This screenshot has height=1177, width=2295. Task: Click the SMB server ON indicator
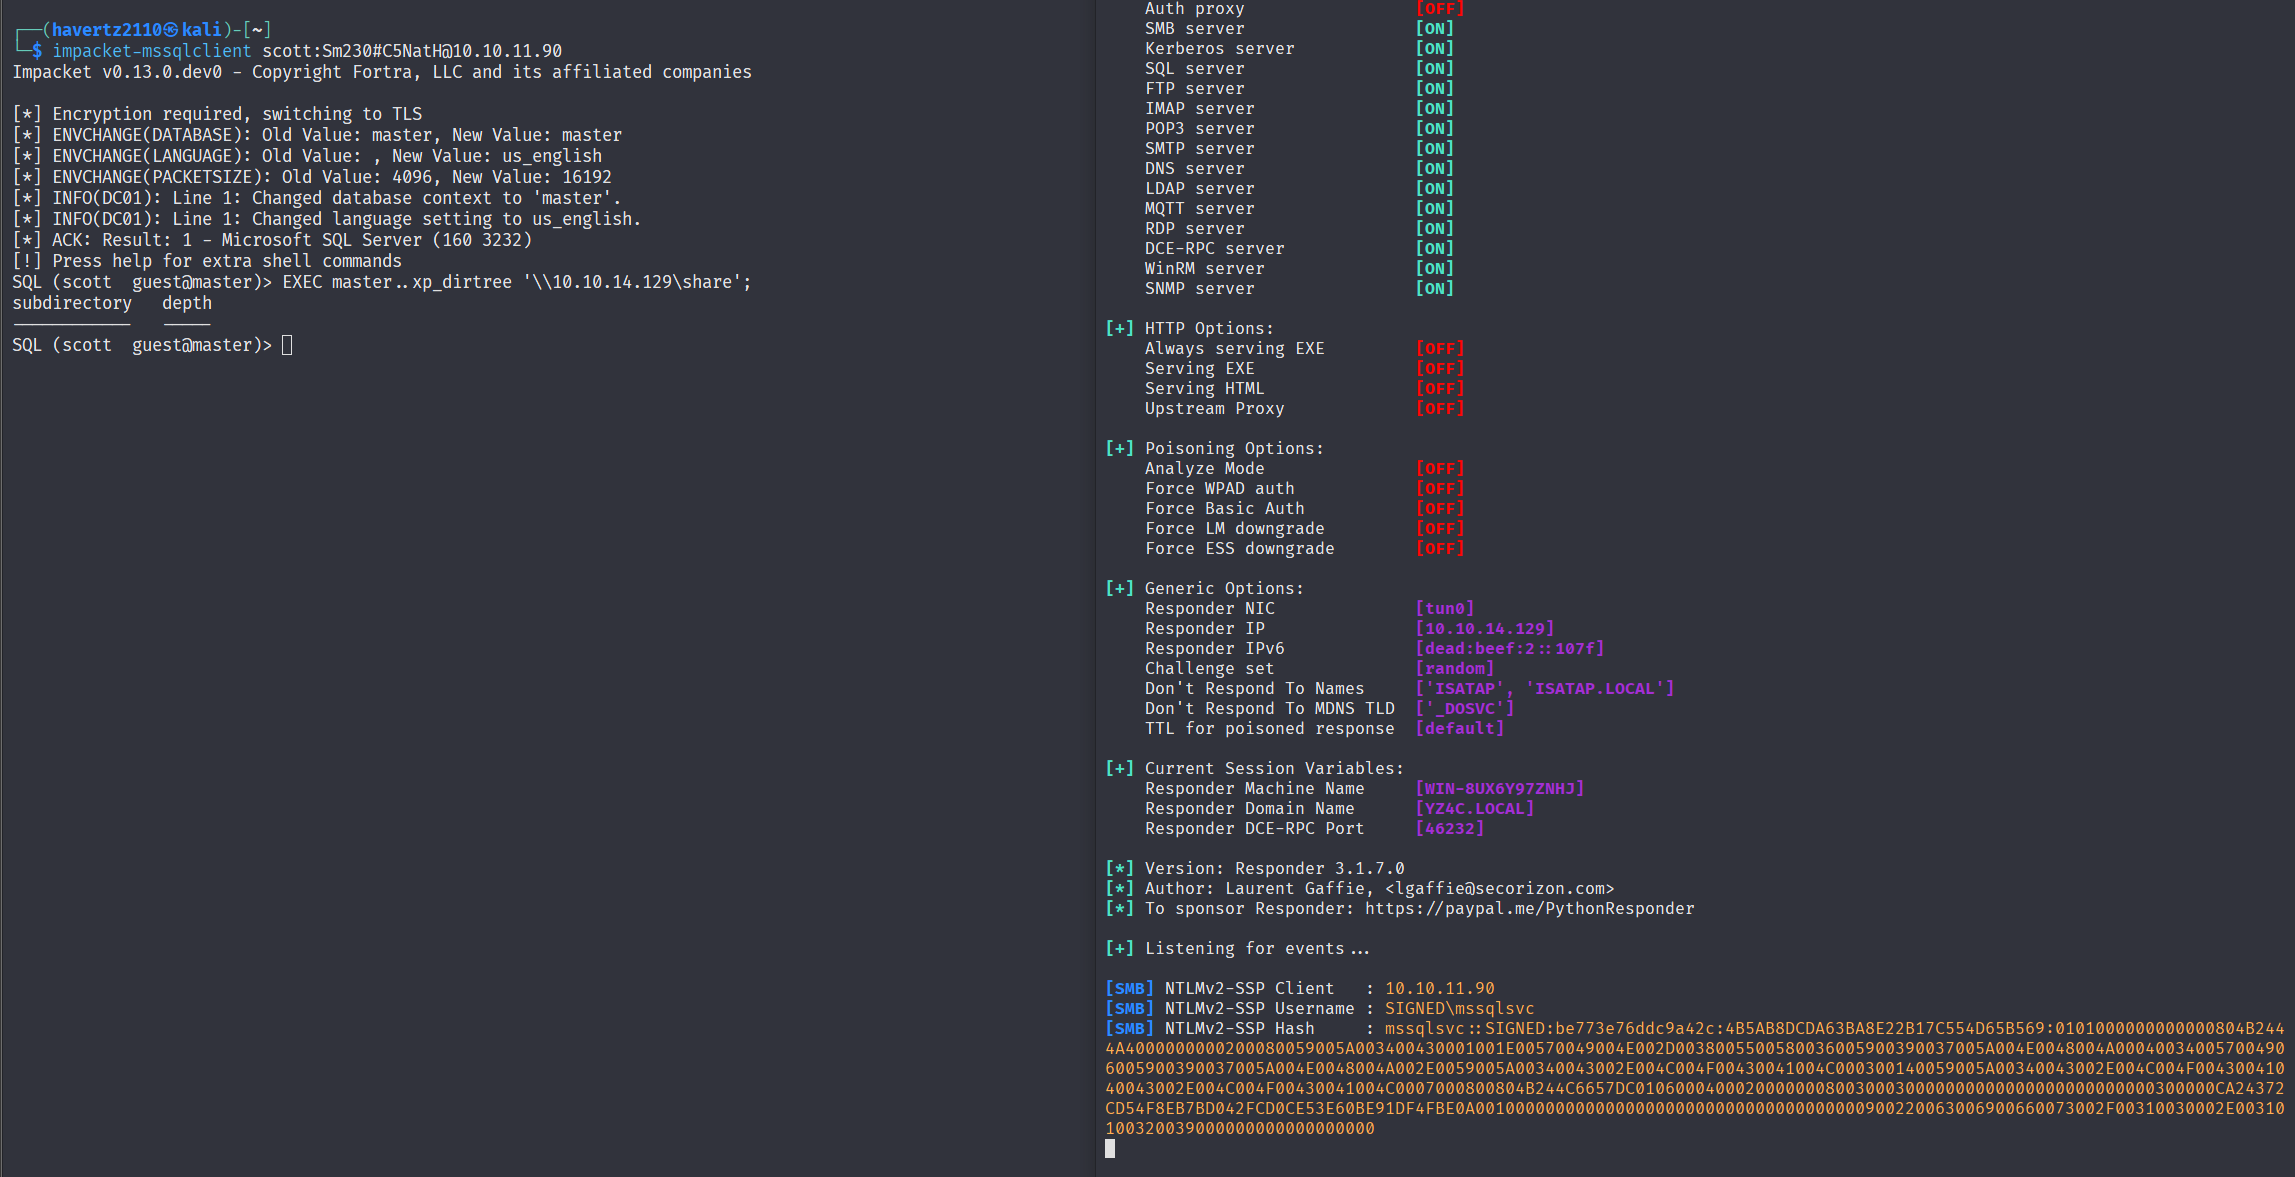click(1434, 29)
